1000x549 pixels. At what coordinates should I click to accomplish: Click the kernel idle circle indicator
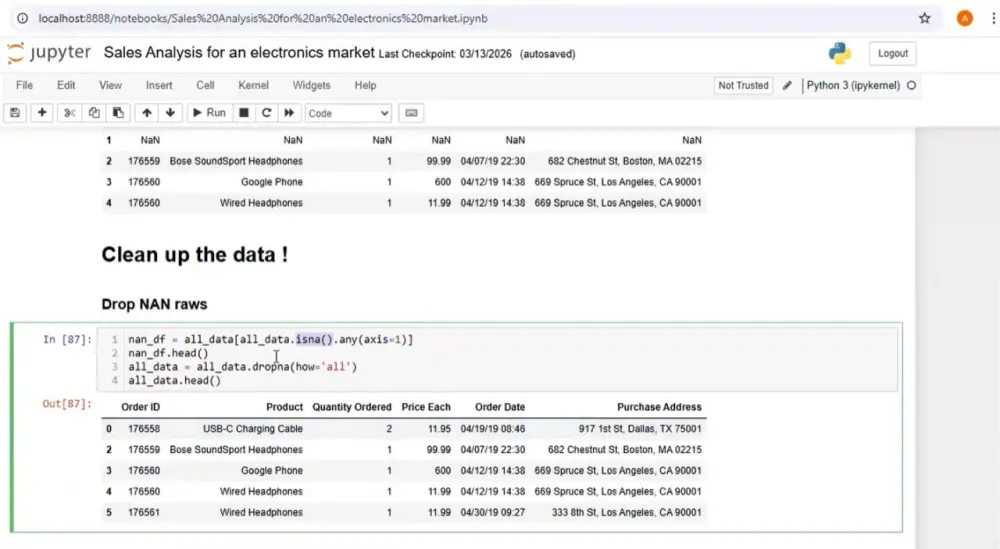pos(911,85)
